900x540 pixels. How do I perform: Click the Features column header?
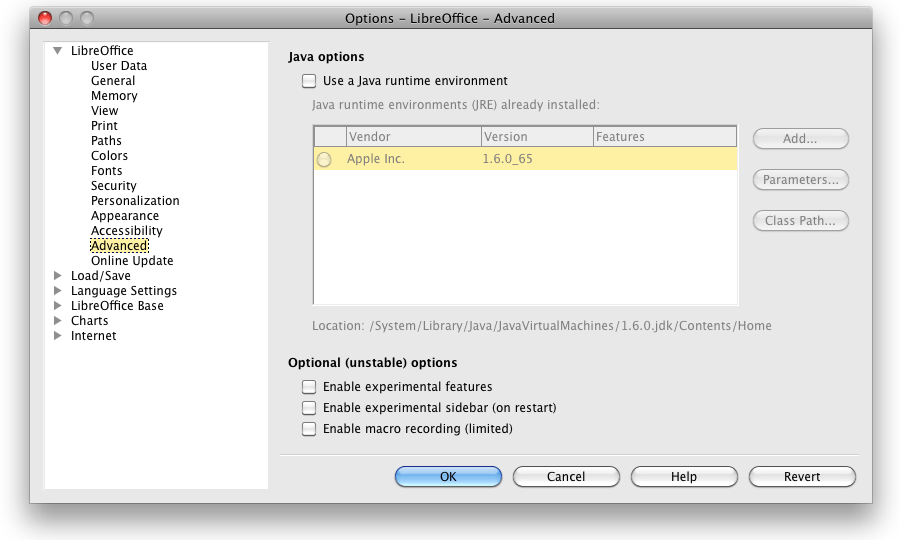coord(665,137)
